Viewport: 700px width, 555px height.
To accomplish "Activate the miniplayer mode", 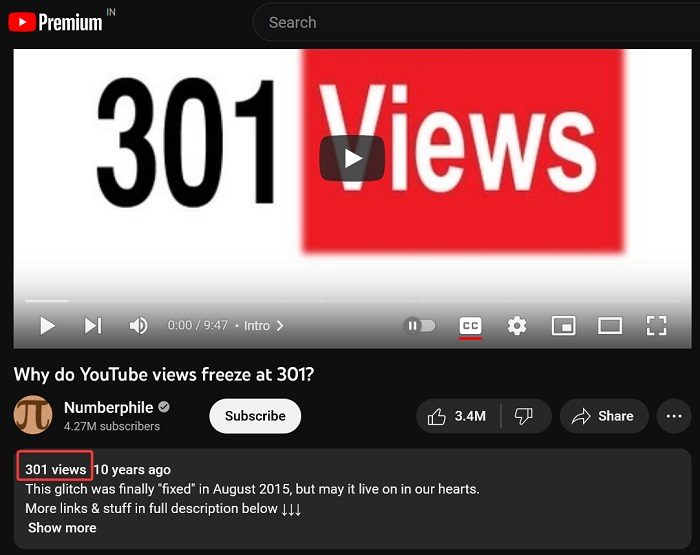I will [x=563, y=325].
